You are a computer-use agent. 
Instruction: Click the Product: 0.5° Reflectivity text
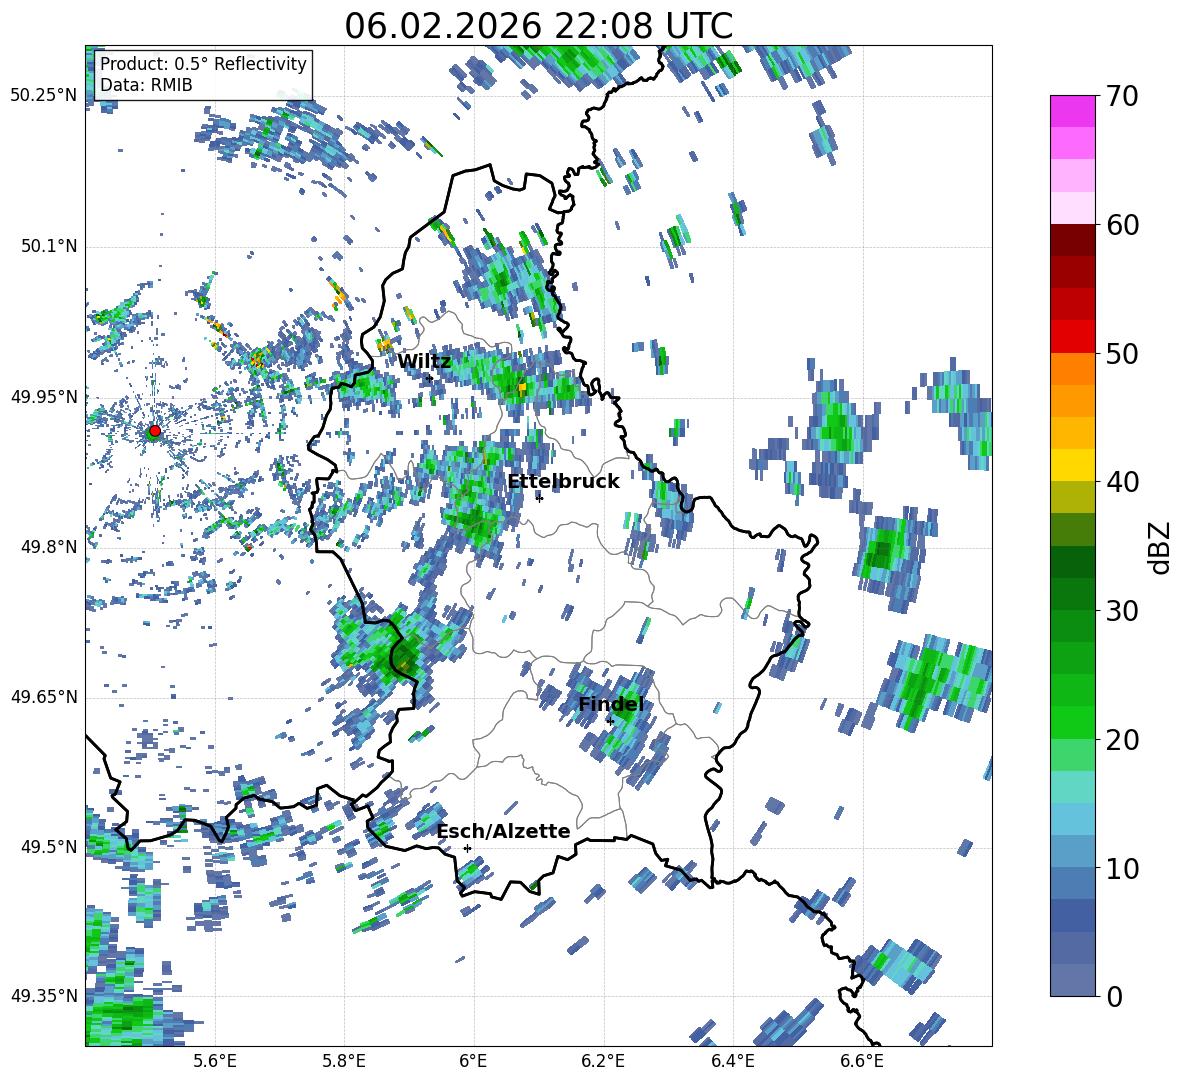click(203, 64)
